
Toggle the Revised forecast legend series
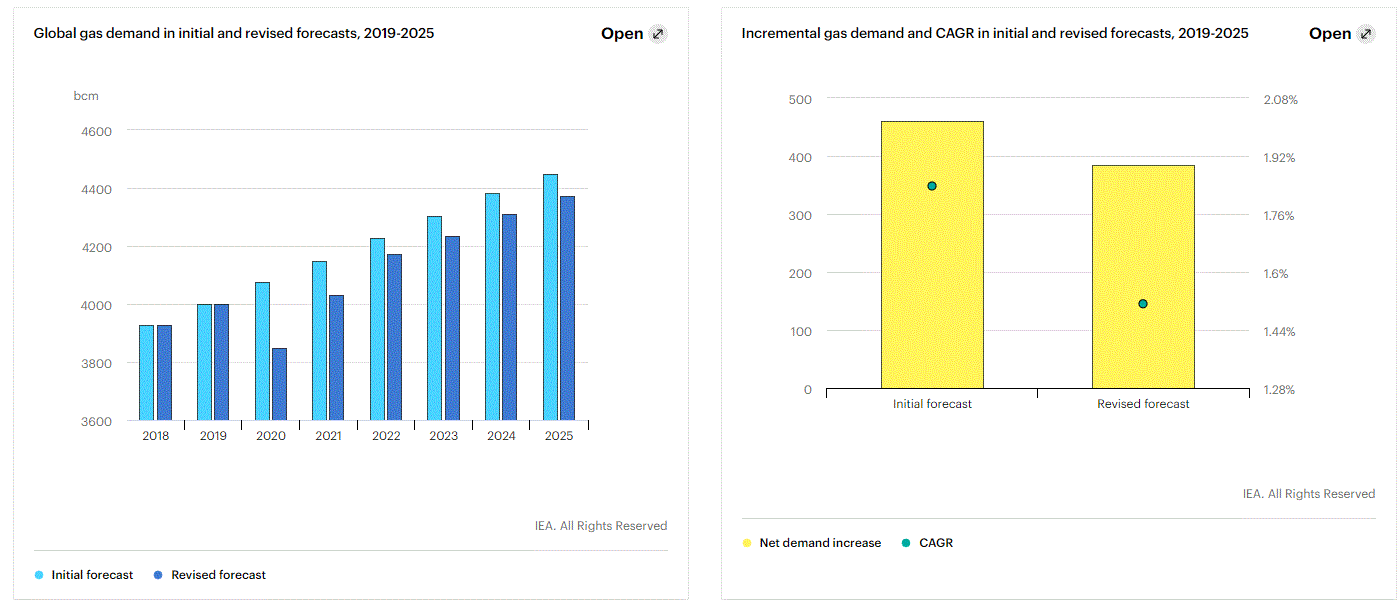[x=218, y=575]
